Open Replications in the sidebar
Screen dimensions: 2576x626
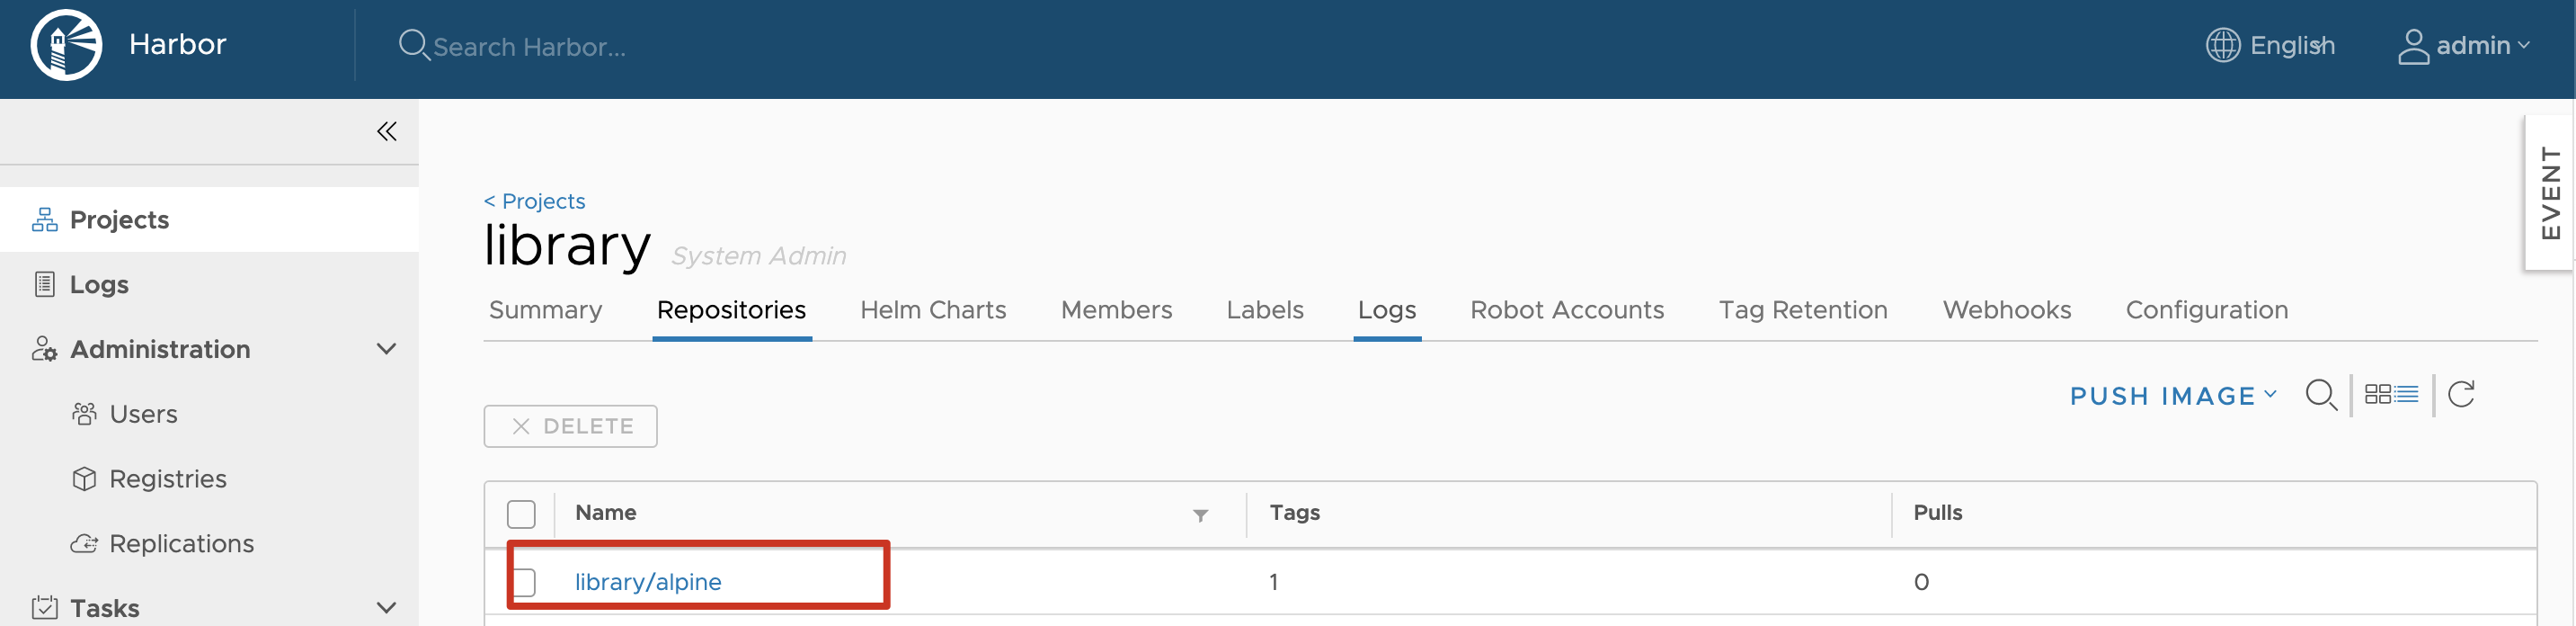point(181,544)
